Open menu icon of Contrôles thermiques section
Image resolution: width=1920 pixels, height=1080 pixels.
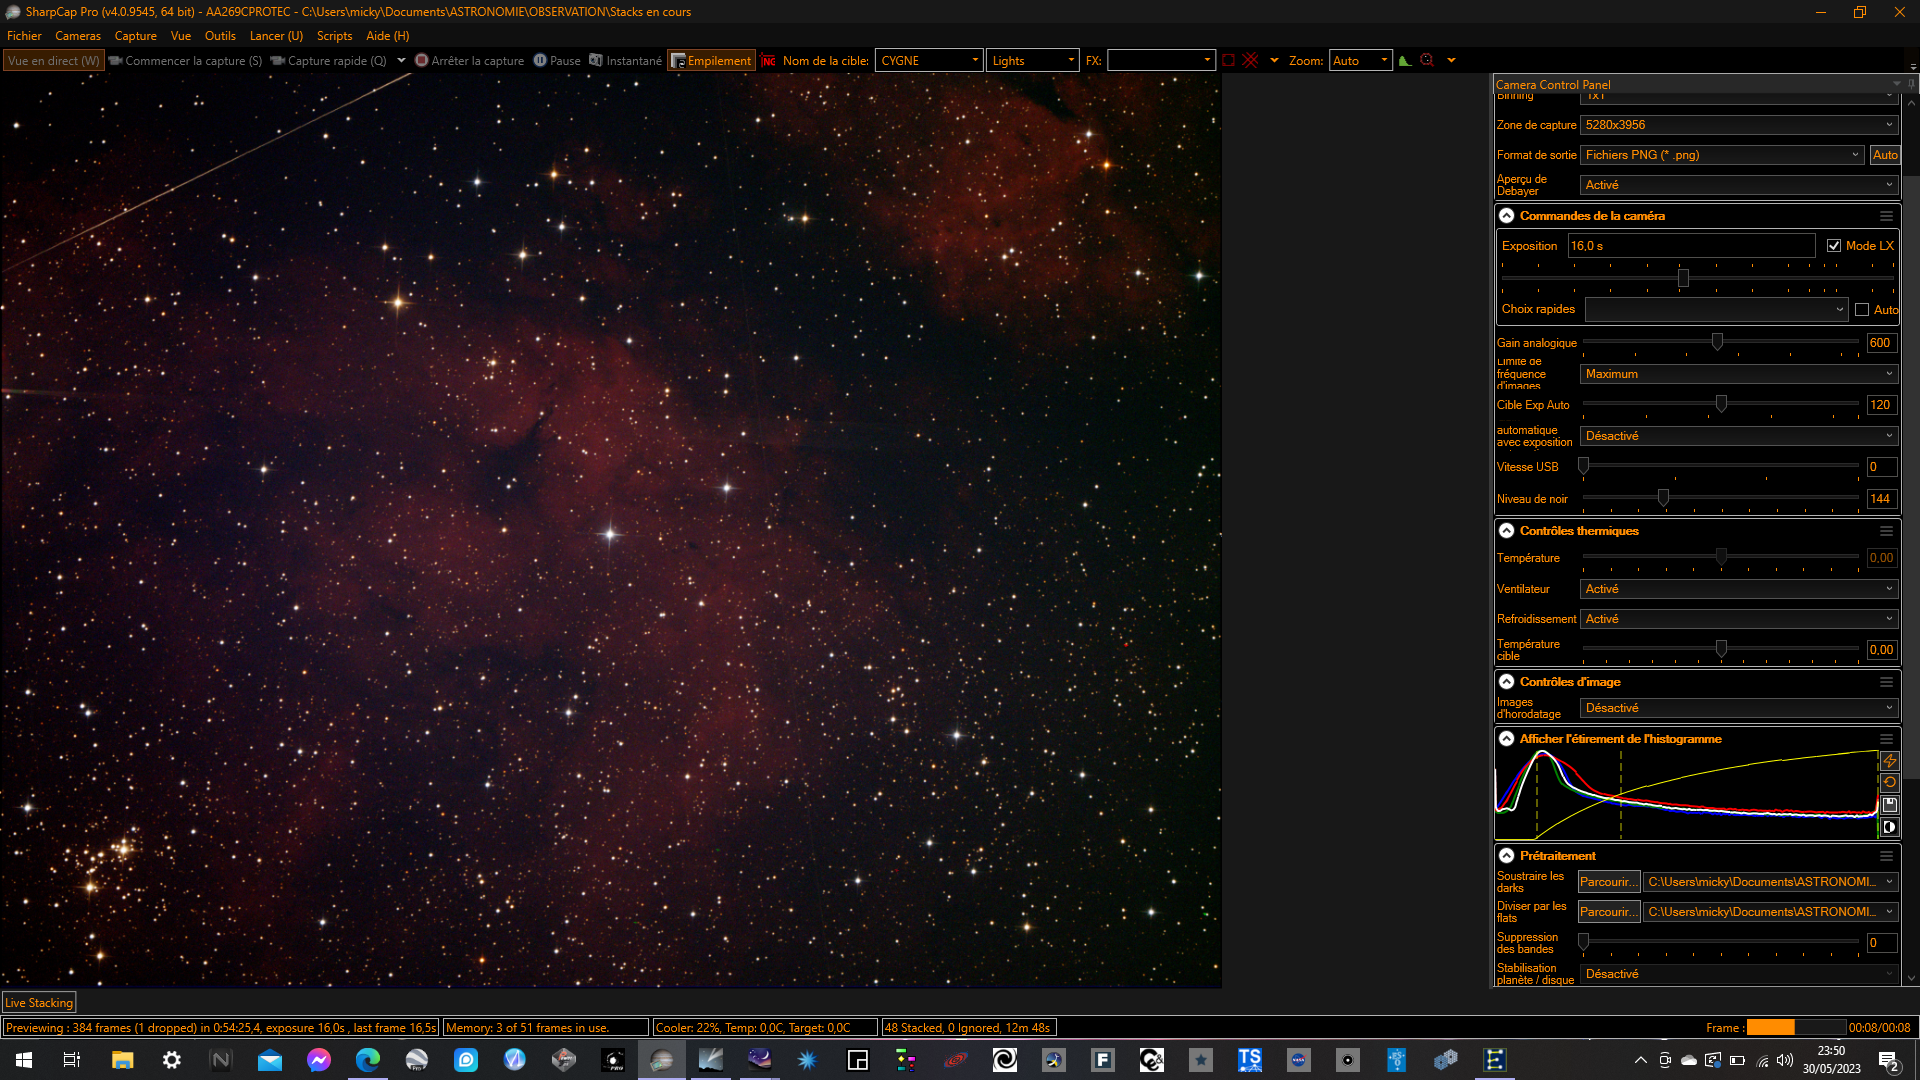[x=1886, y=531]
